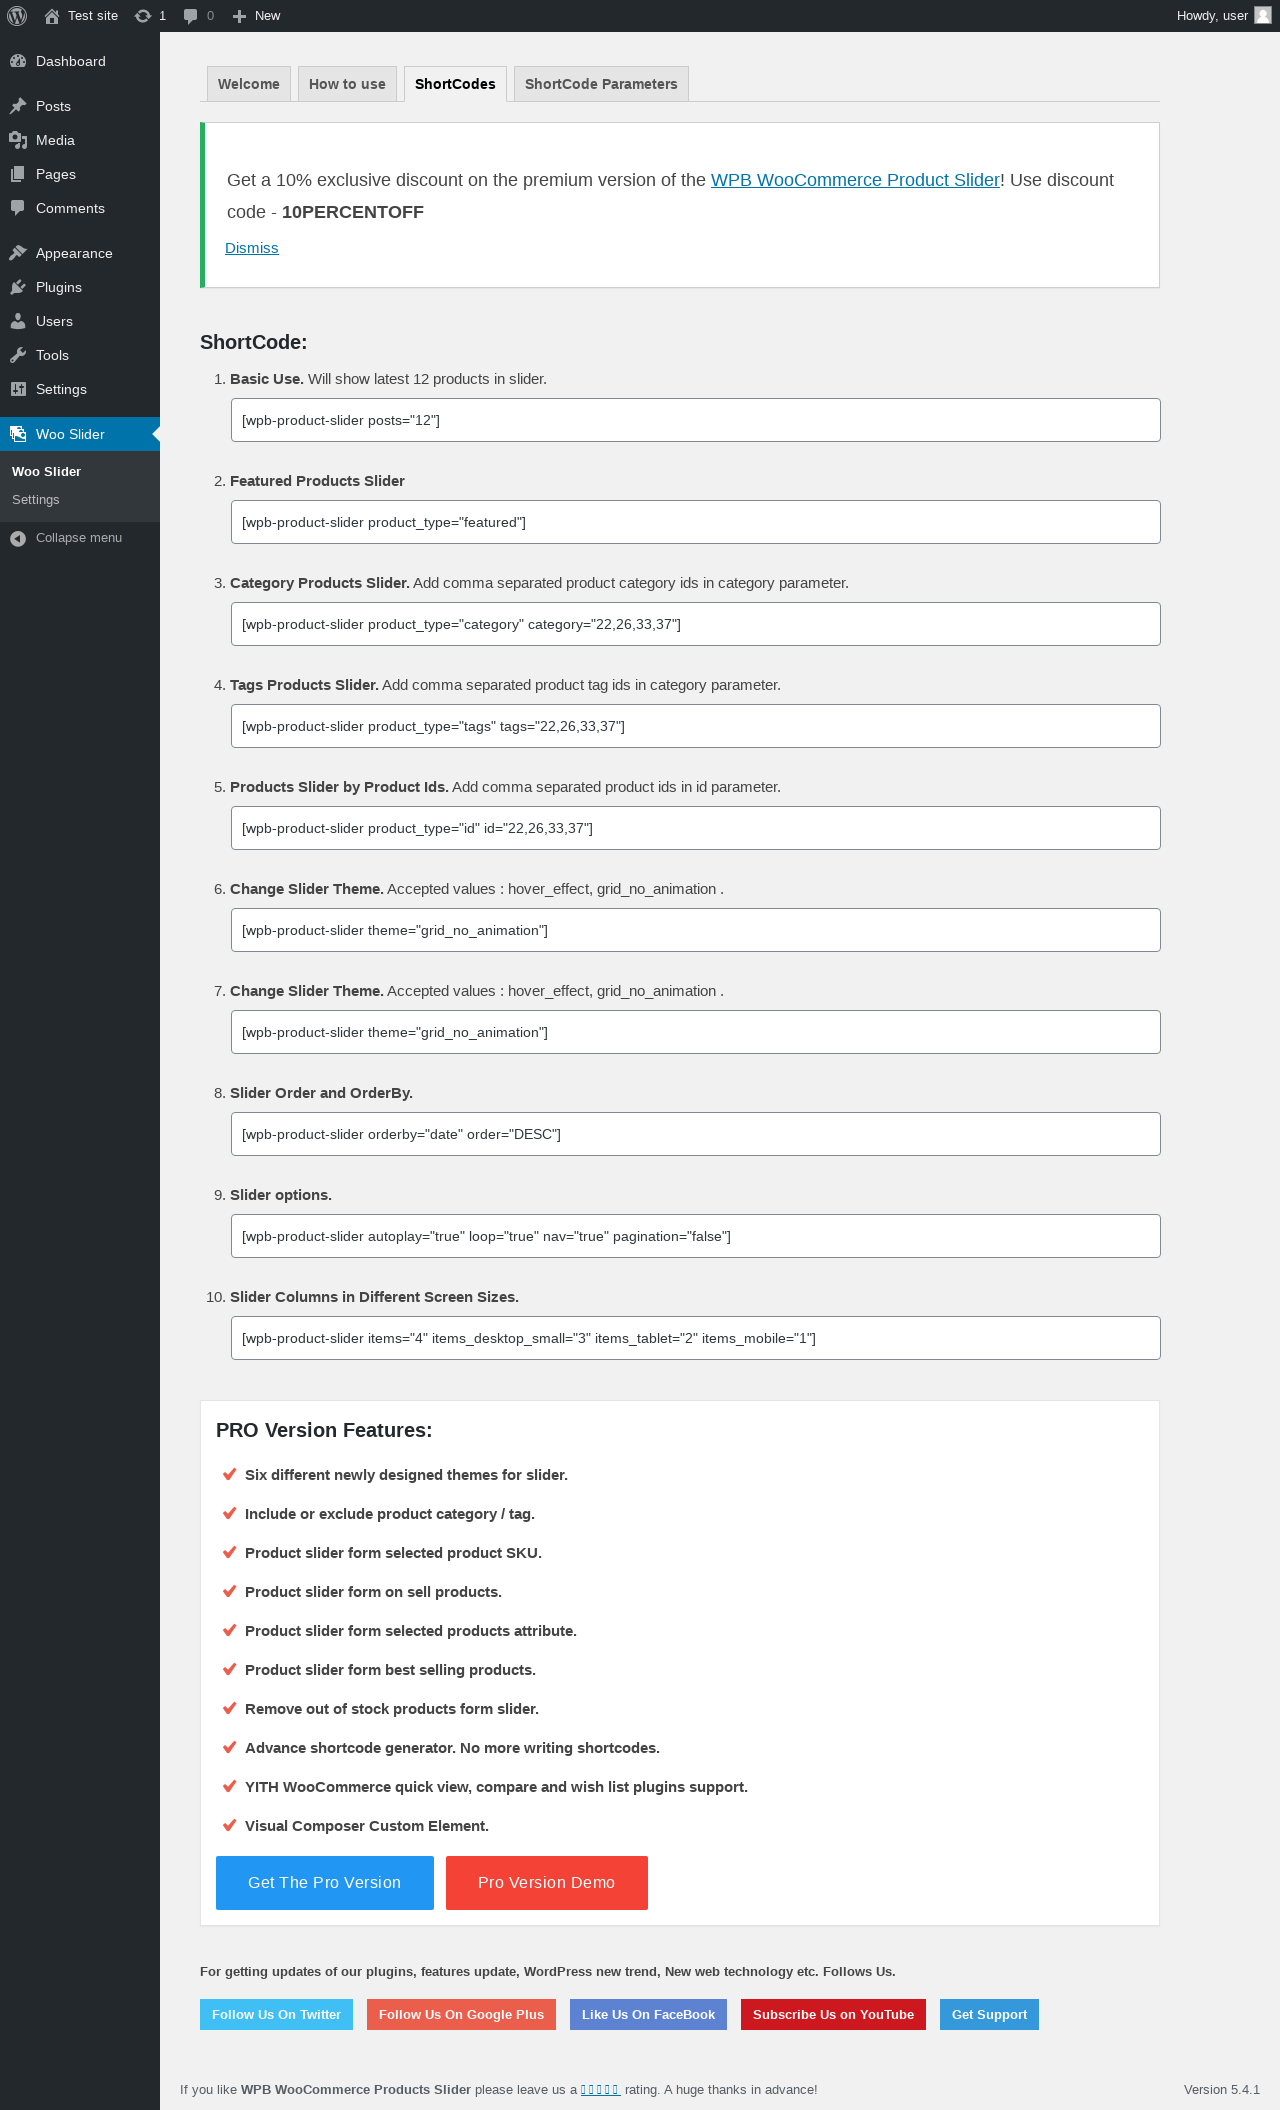Open the comments bubble icon in admin bar

(191, 16)
